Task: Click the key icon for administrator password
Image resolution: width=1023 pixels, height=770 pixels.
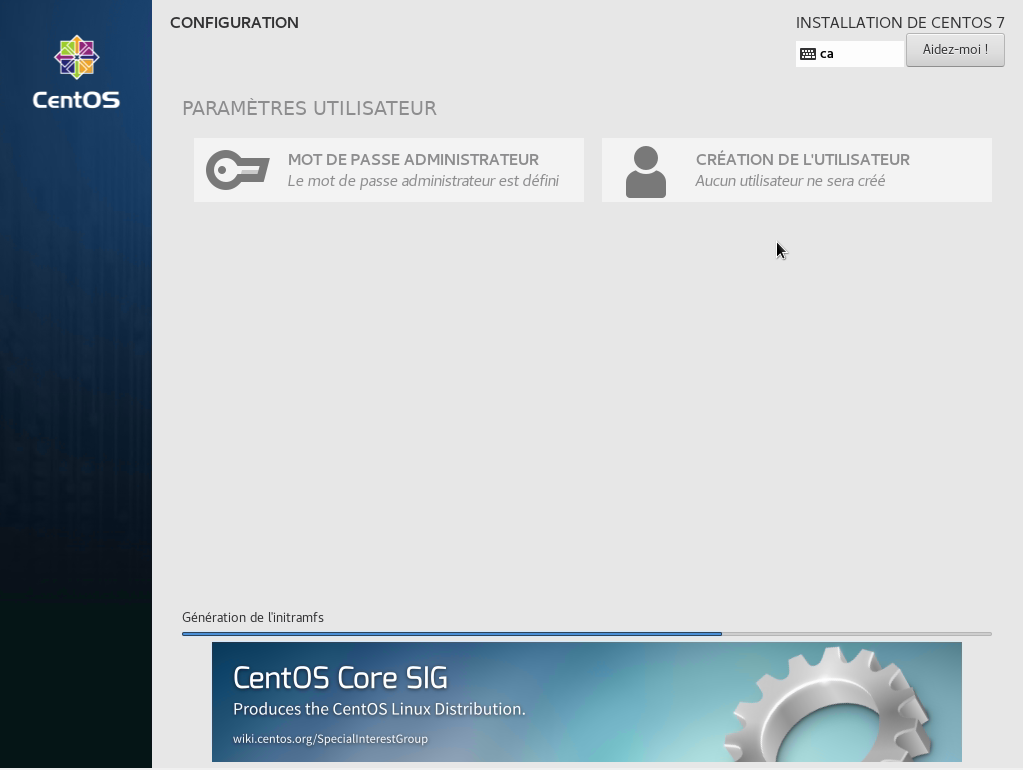Action: pyautogui.click(x=237, y=170)
